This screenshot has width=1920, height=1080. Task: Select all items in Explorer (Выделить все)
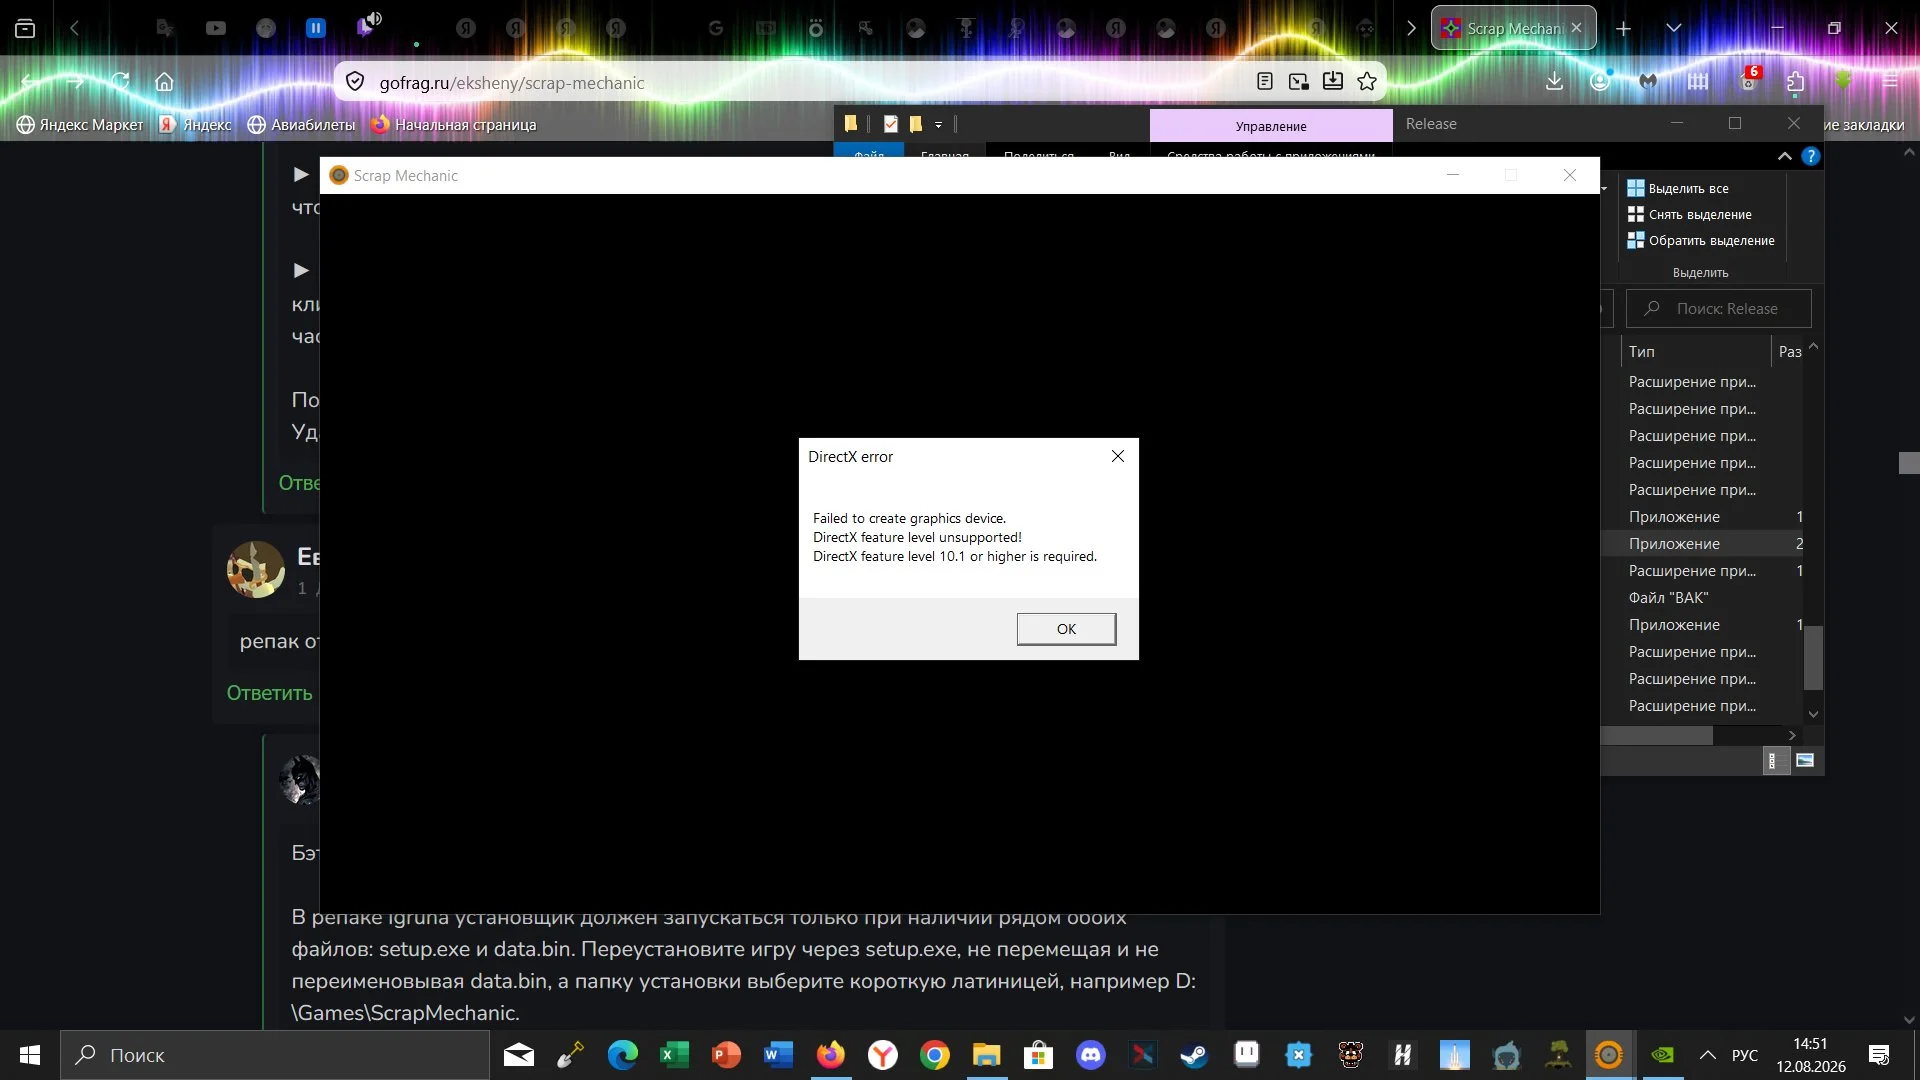coord(1678,188)
